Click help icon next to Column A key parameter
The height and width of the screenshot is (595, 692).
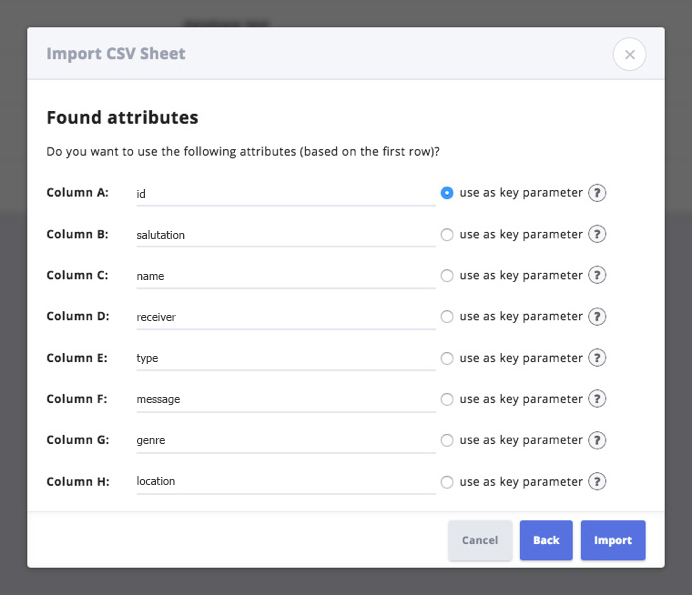point(597,193)
